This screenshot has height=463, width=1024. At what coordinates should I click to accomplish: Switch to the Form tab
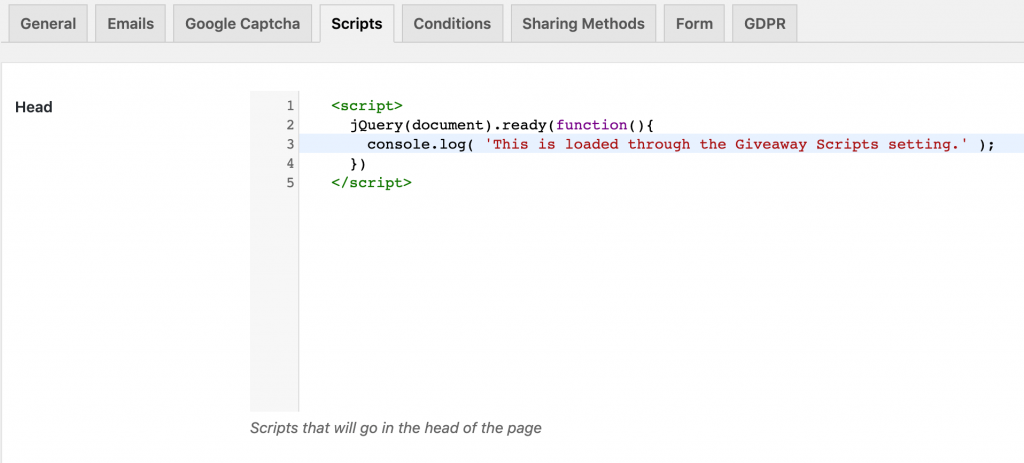tap(694, 24)
